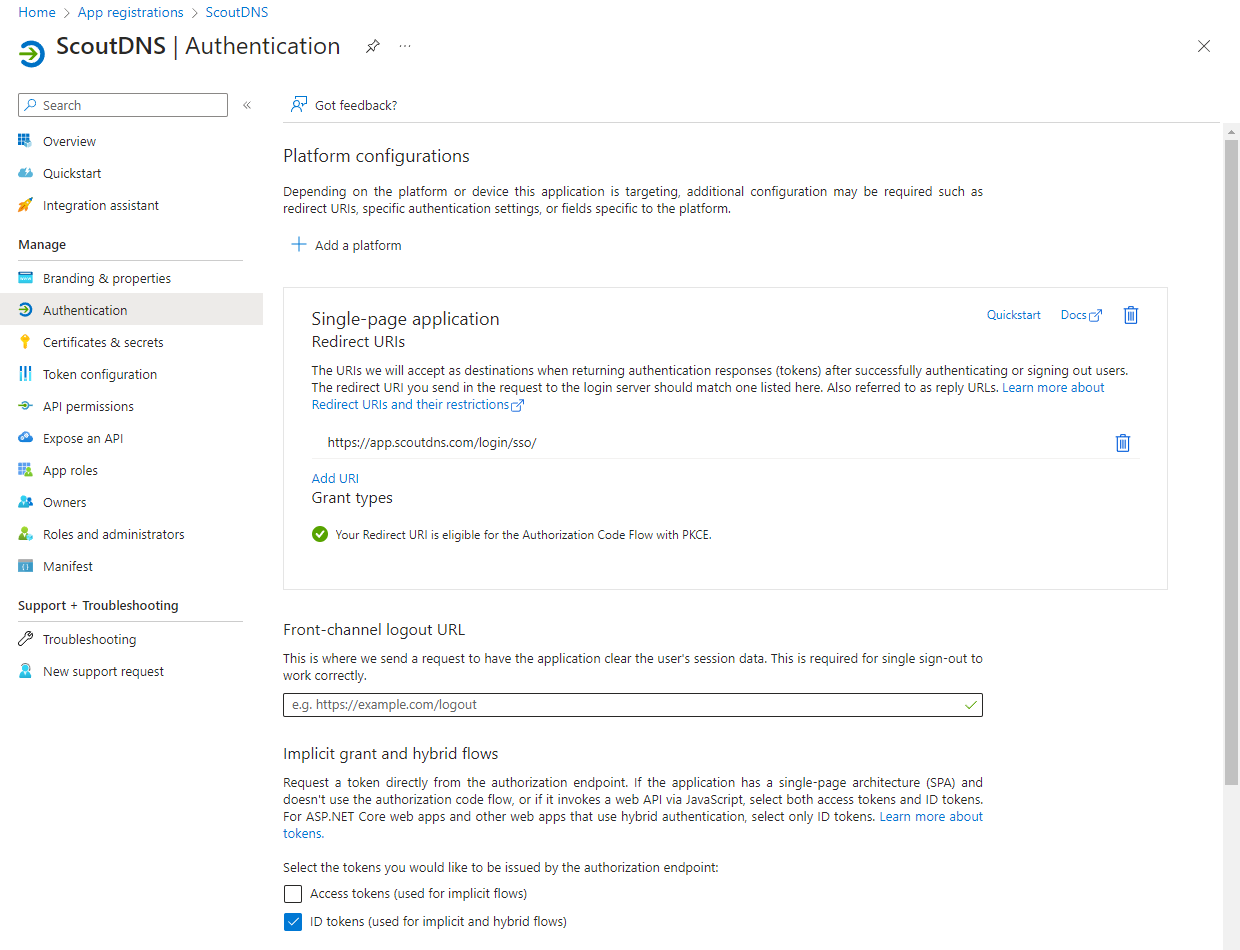1240x950 pixels.
Task: Go to the Home breadcrumb
Action: click(x=37, y=12)
